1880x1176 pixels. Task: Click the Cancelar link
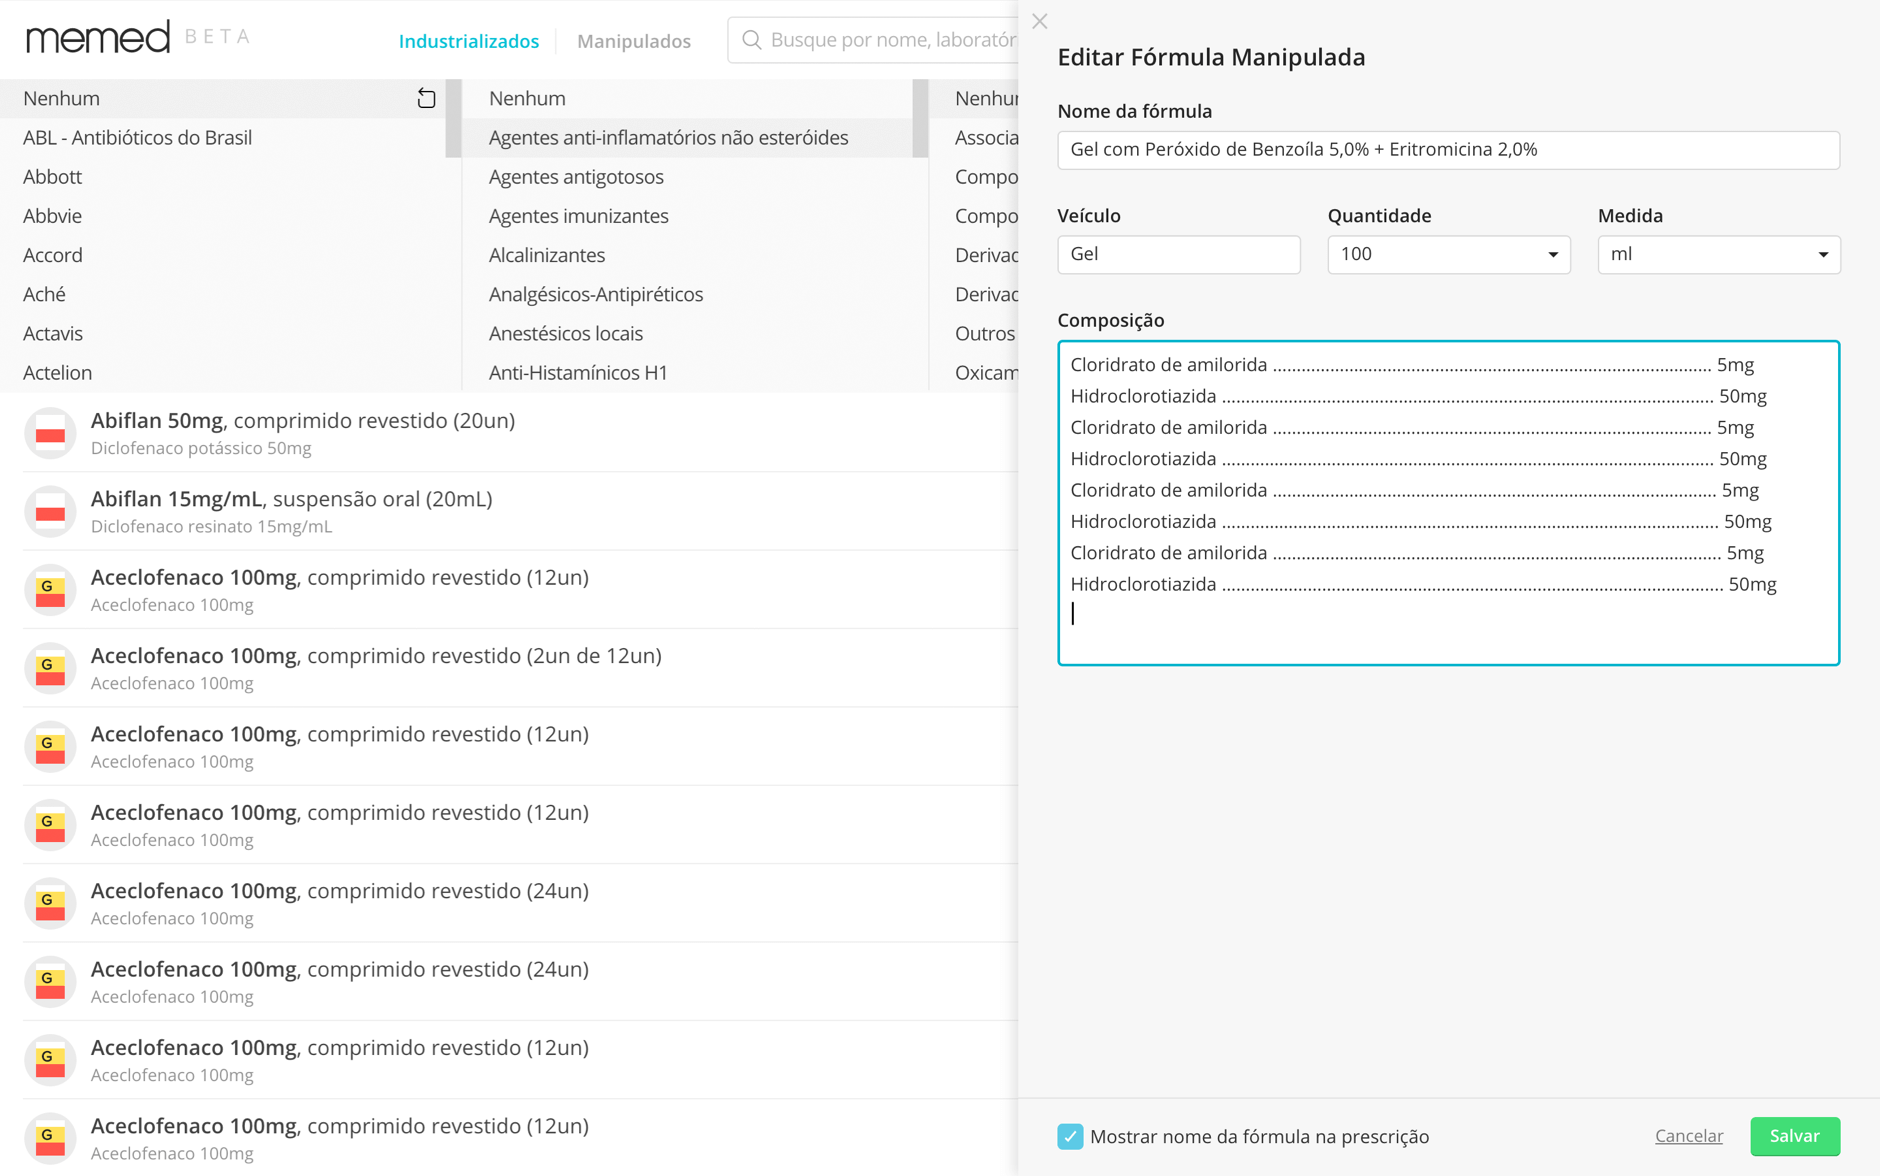(1688, 1136)
